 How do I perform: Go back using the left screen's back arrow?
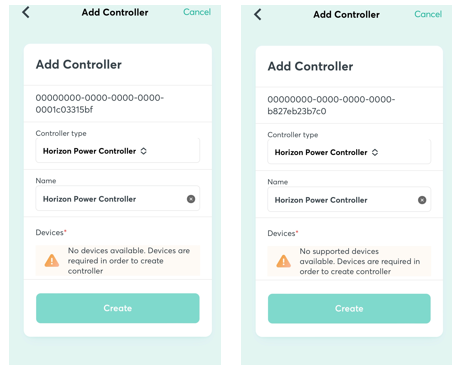pyautogui.click(x=26, y=13)
